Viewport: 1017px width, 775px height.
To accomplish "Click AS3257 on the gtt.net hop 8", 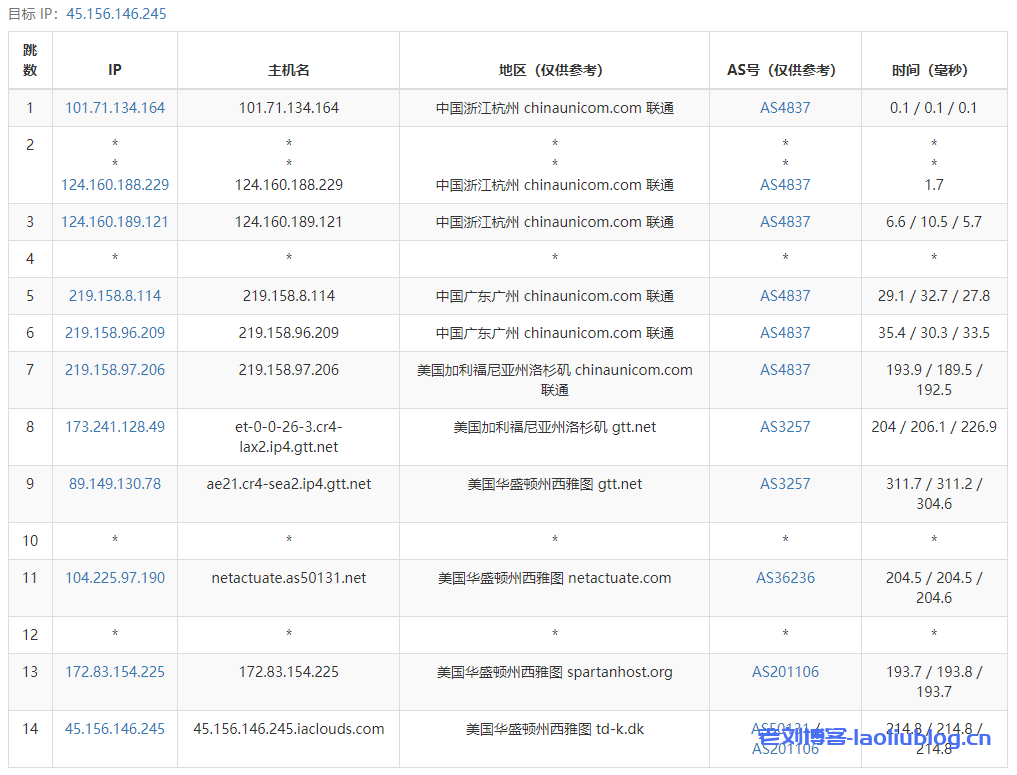I will click(x=785, y=426).
